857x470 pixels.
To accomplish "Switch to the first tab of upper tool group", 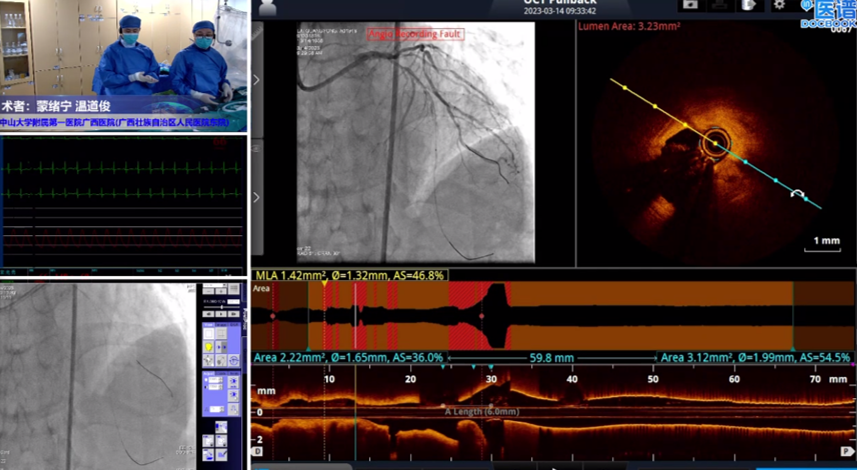I will coord(209,325).
